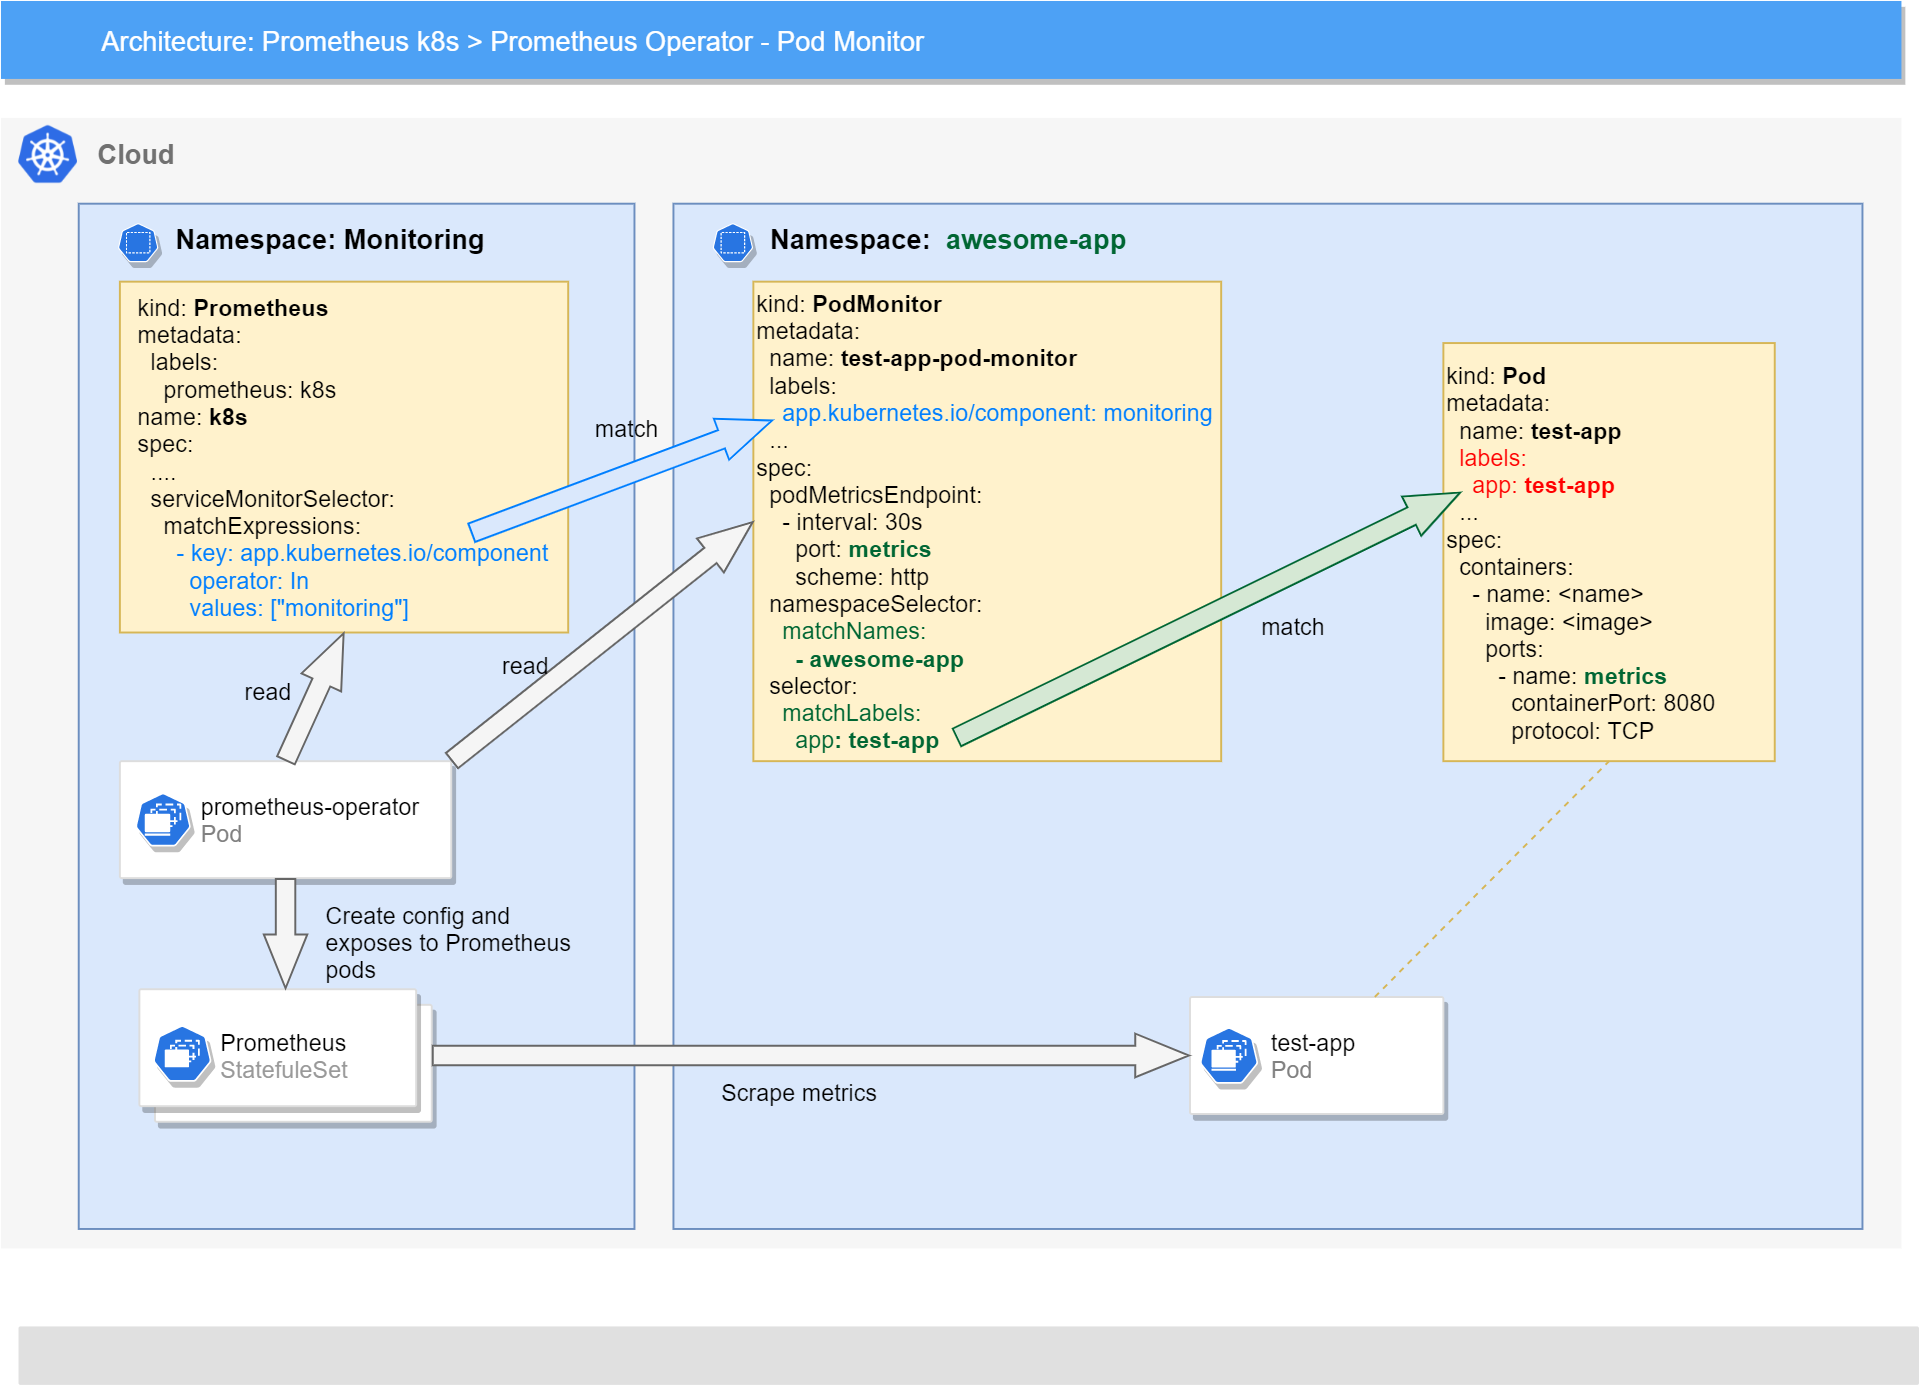Click the 'matchNames:' line
This screenshot has width=1920, height=1386.
854,631
